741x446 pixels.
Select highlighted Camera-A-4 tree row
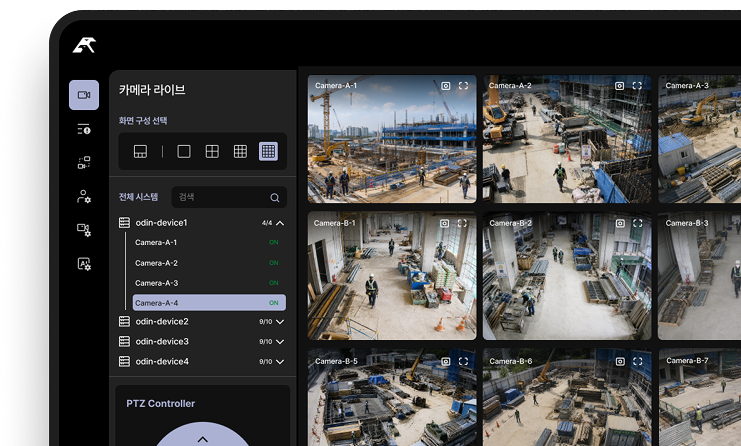click(x=209, y=303)
